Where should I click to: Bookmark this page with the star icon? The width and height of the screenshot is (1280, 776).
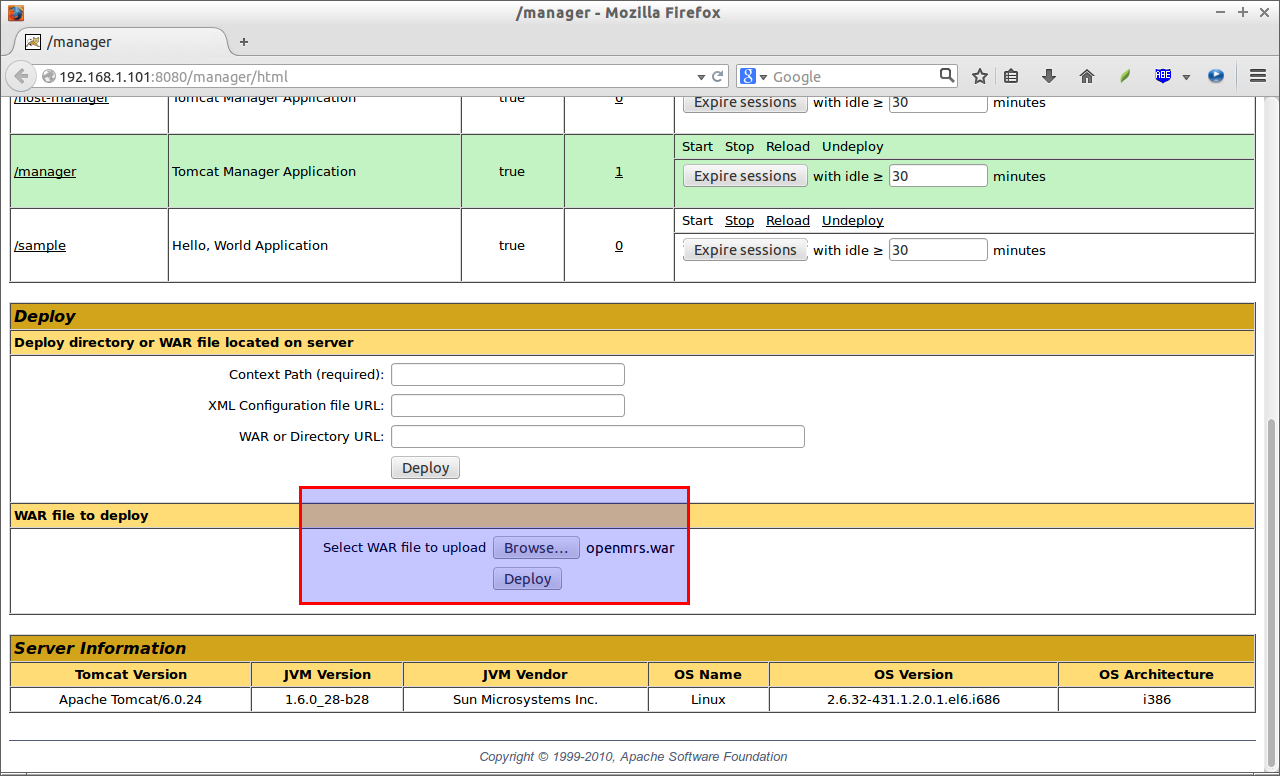coord(980,76)
